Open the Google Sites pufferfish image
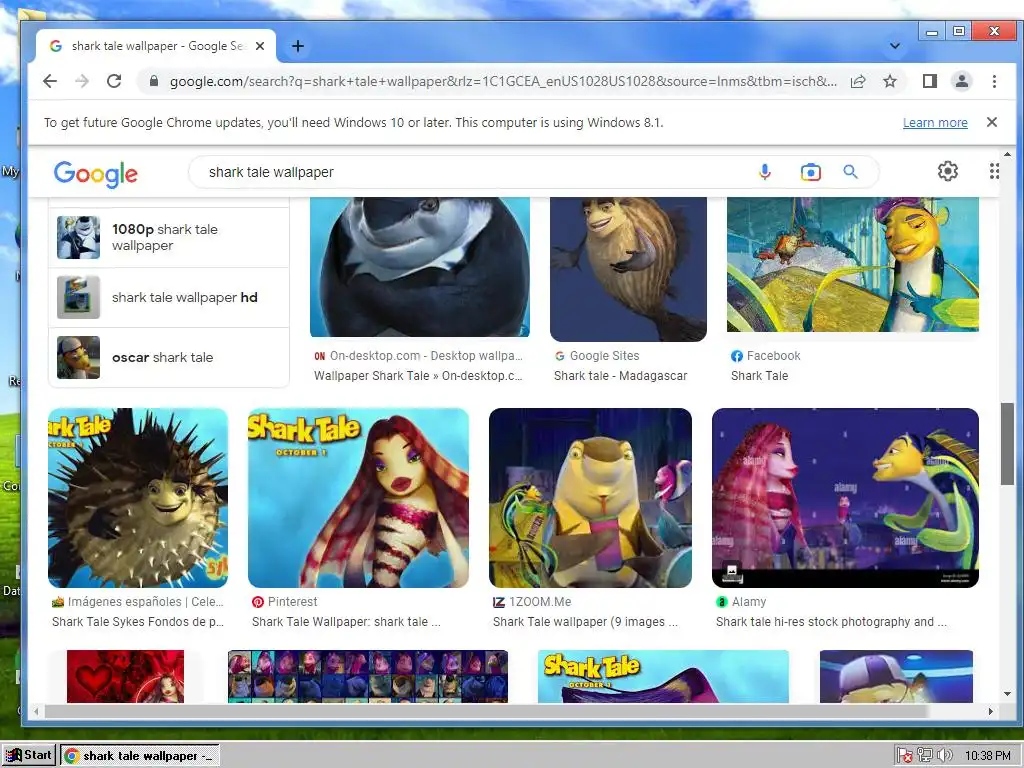 [628, 269]
